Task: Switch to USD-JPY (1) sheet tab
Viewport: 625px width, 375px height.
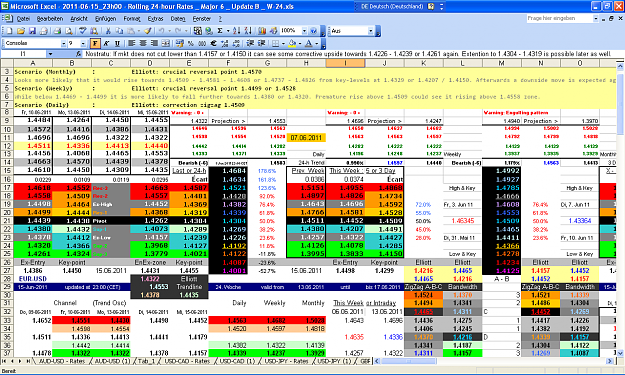Action: [334, 361]
